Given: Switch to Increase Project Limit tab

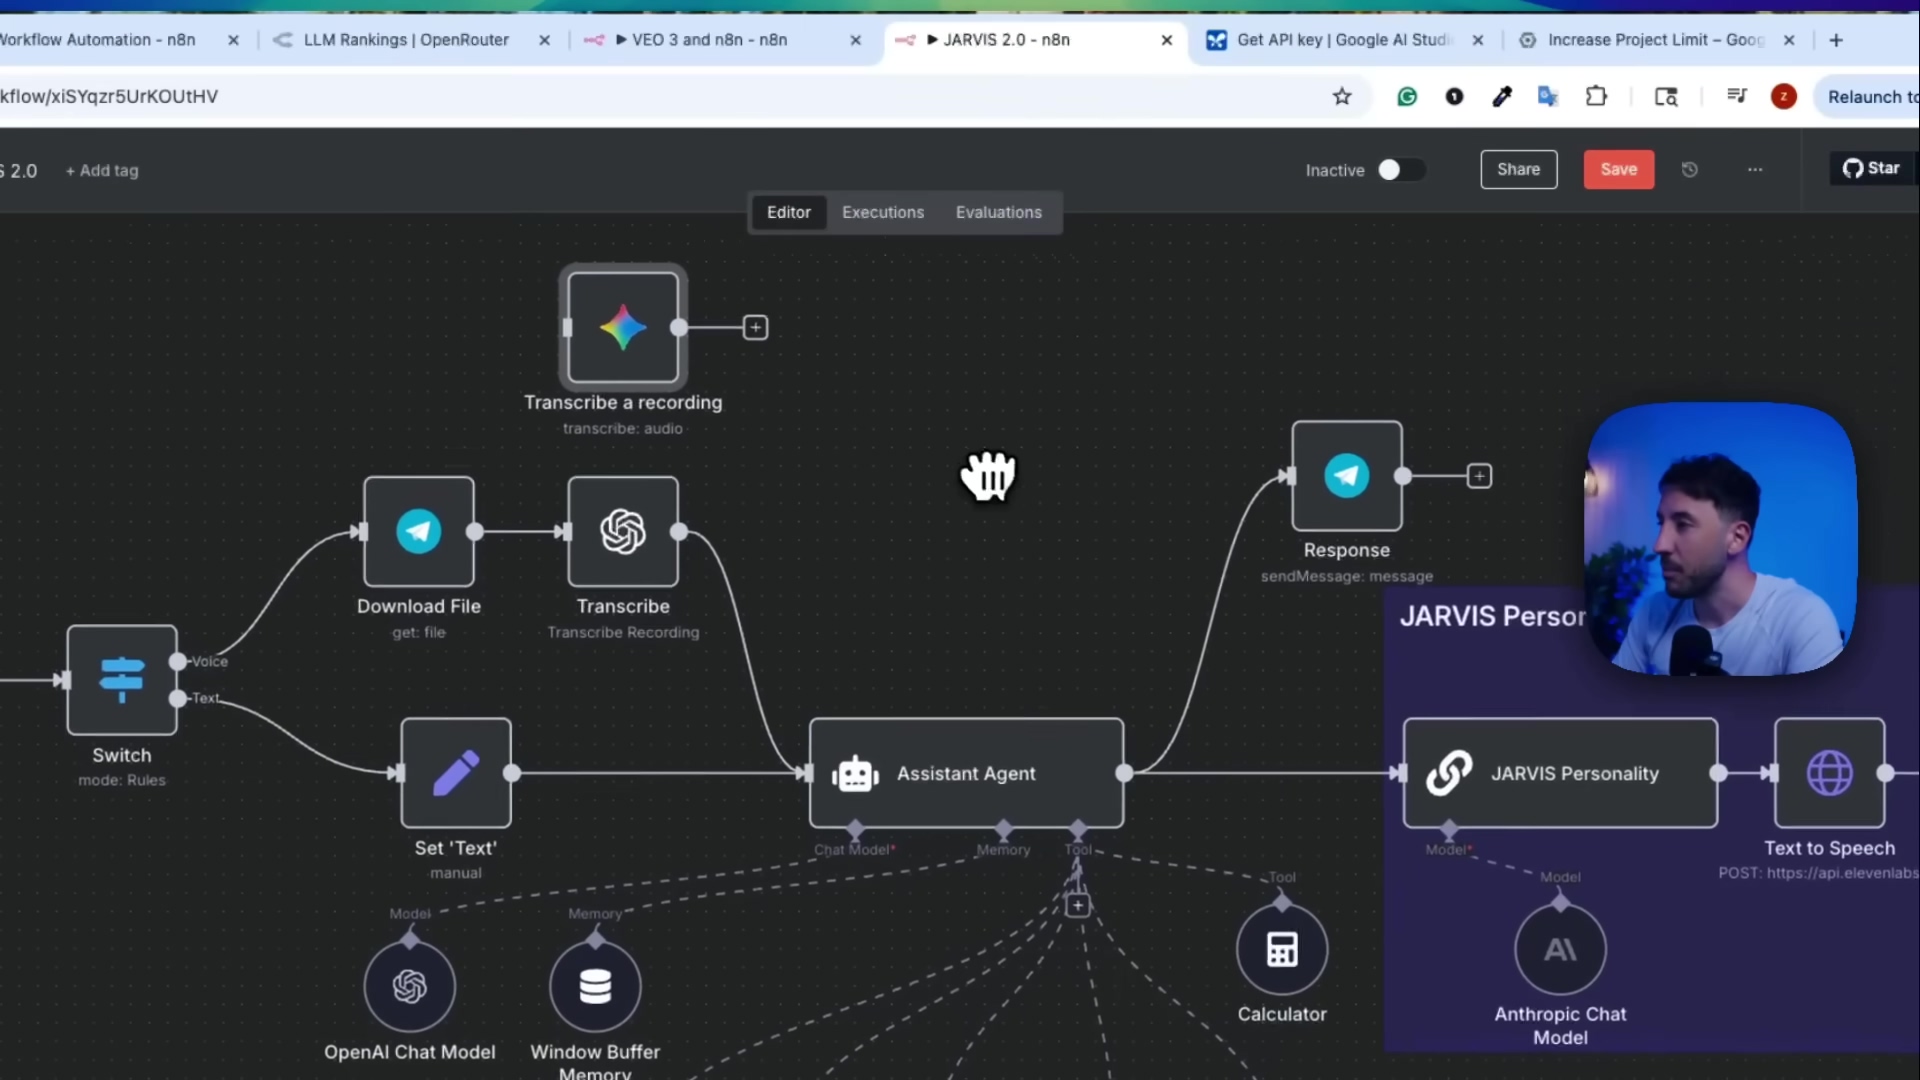Looking at the screenshot, I should (x=1655, y=40).
